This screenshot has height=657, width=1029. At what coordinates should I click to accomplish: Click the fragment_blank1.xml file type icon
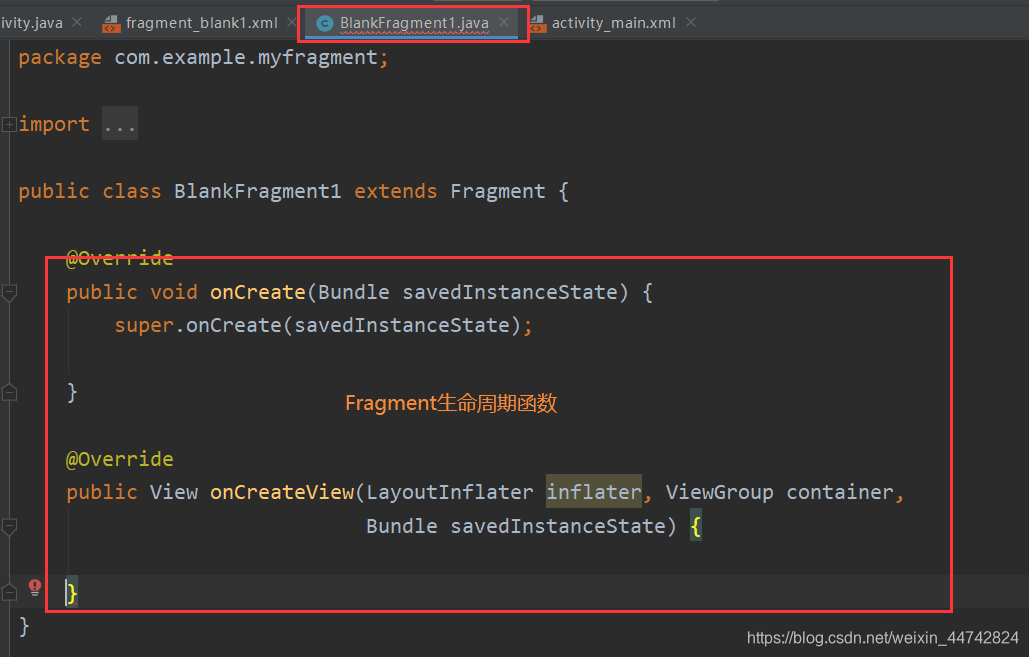click(x=111, y=24)
